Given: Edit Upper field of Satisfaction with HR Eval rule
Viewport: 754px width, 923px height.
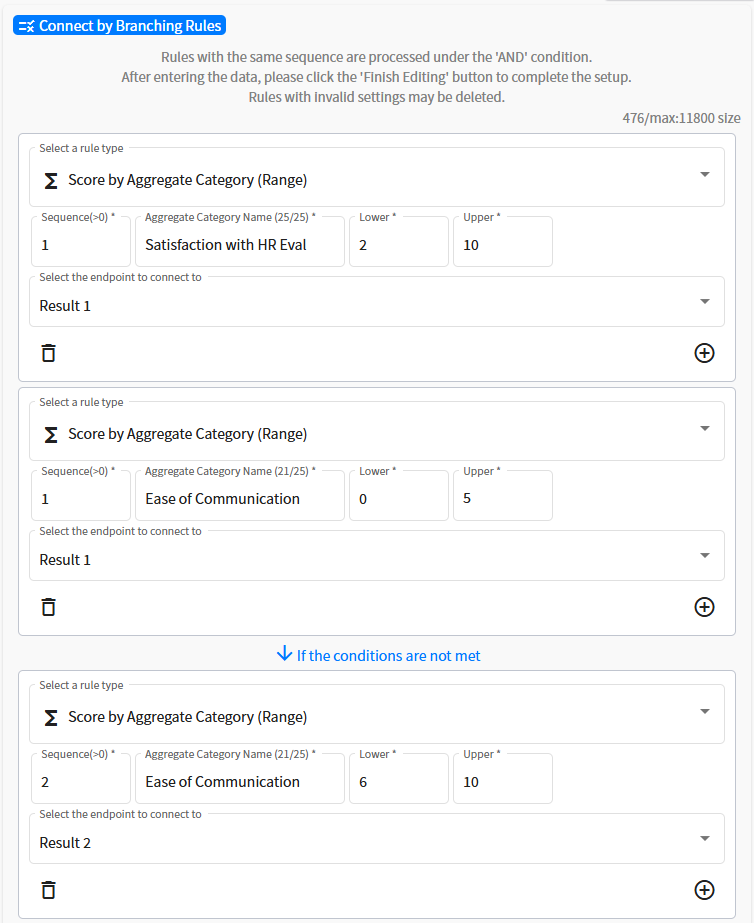Looking at the screenshot, I should pyautogui.click(x=503, y=242).
